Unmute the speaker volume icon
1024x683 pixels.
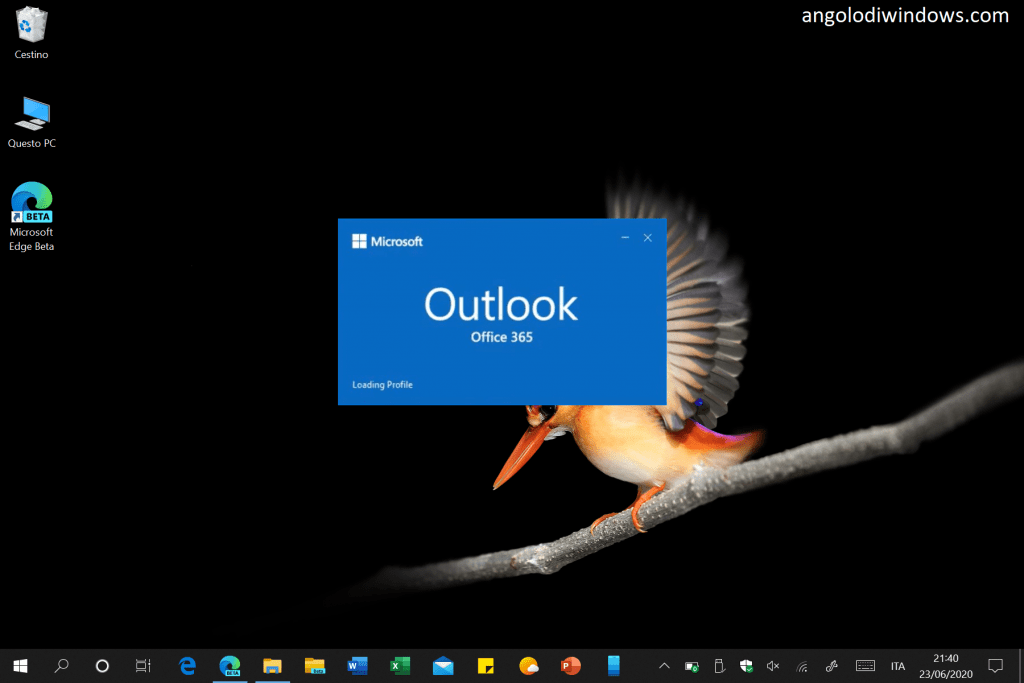[773, 665]
